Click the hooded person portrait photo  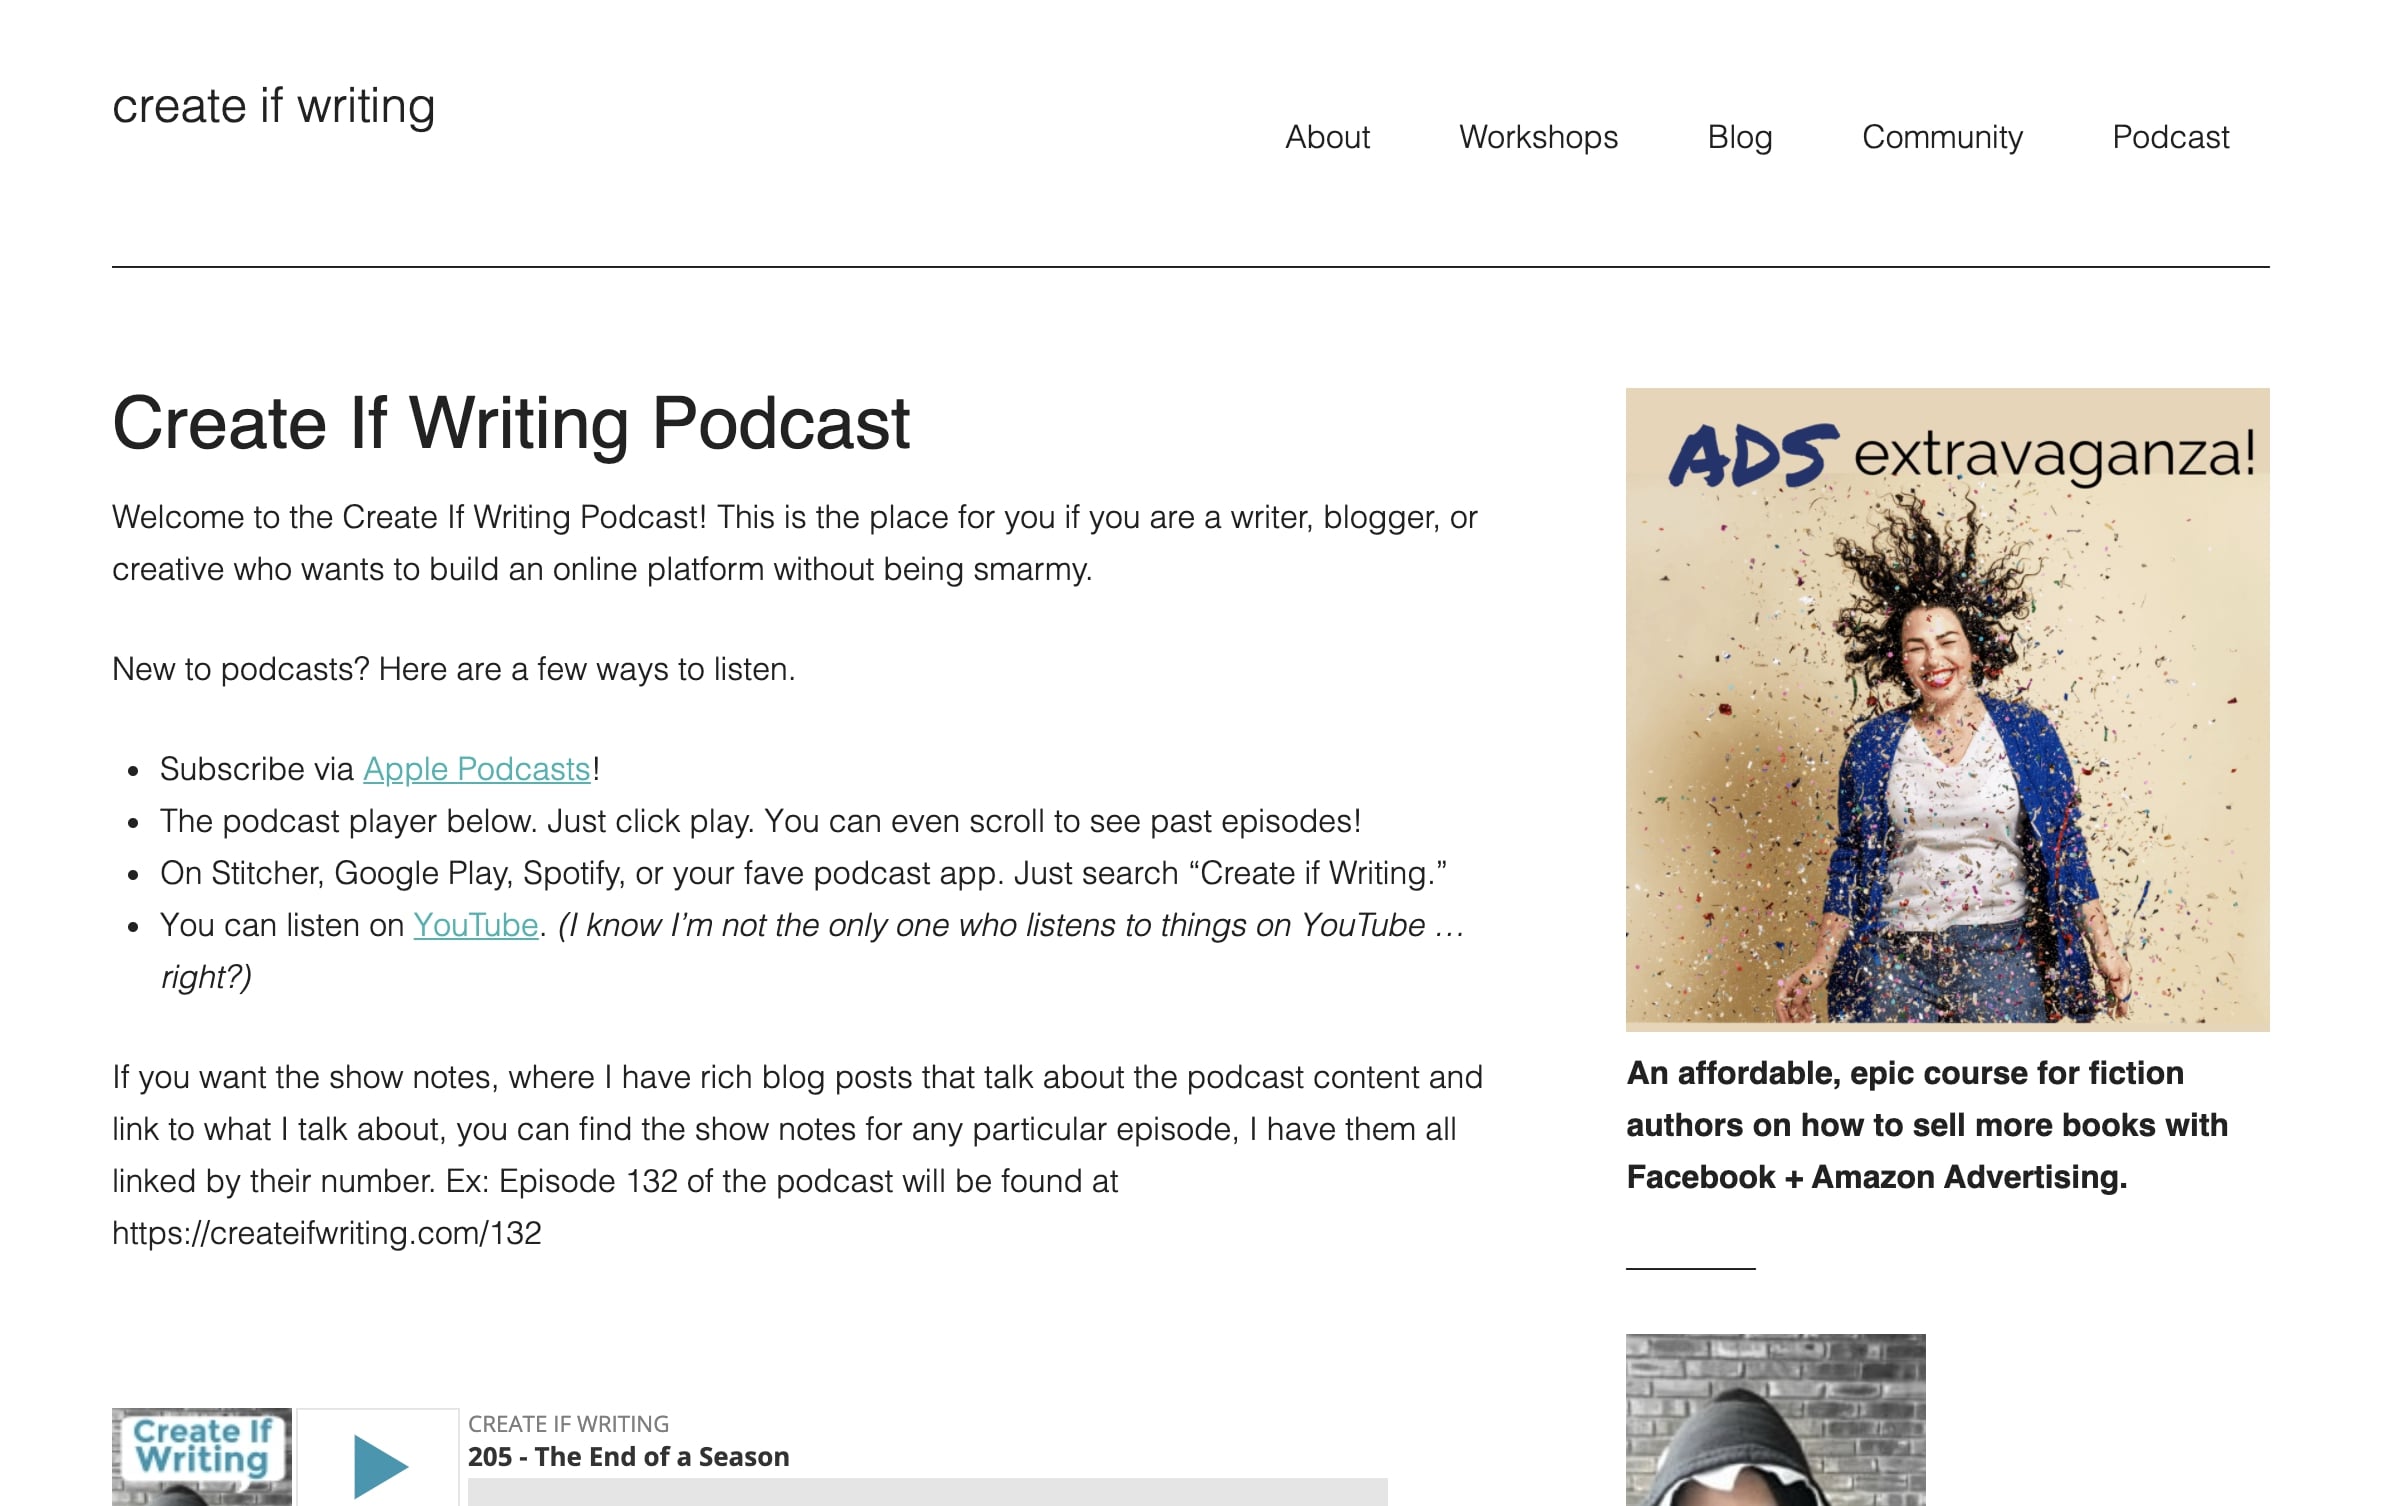coord(1774,1420)
